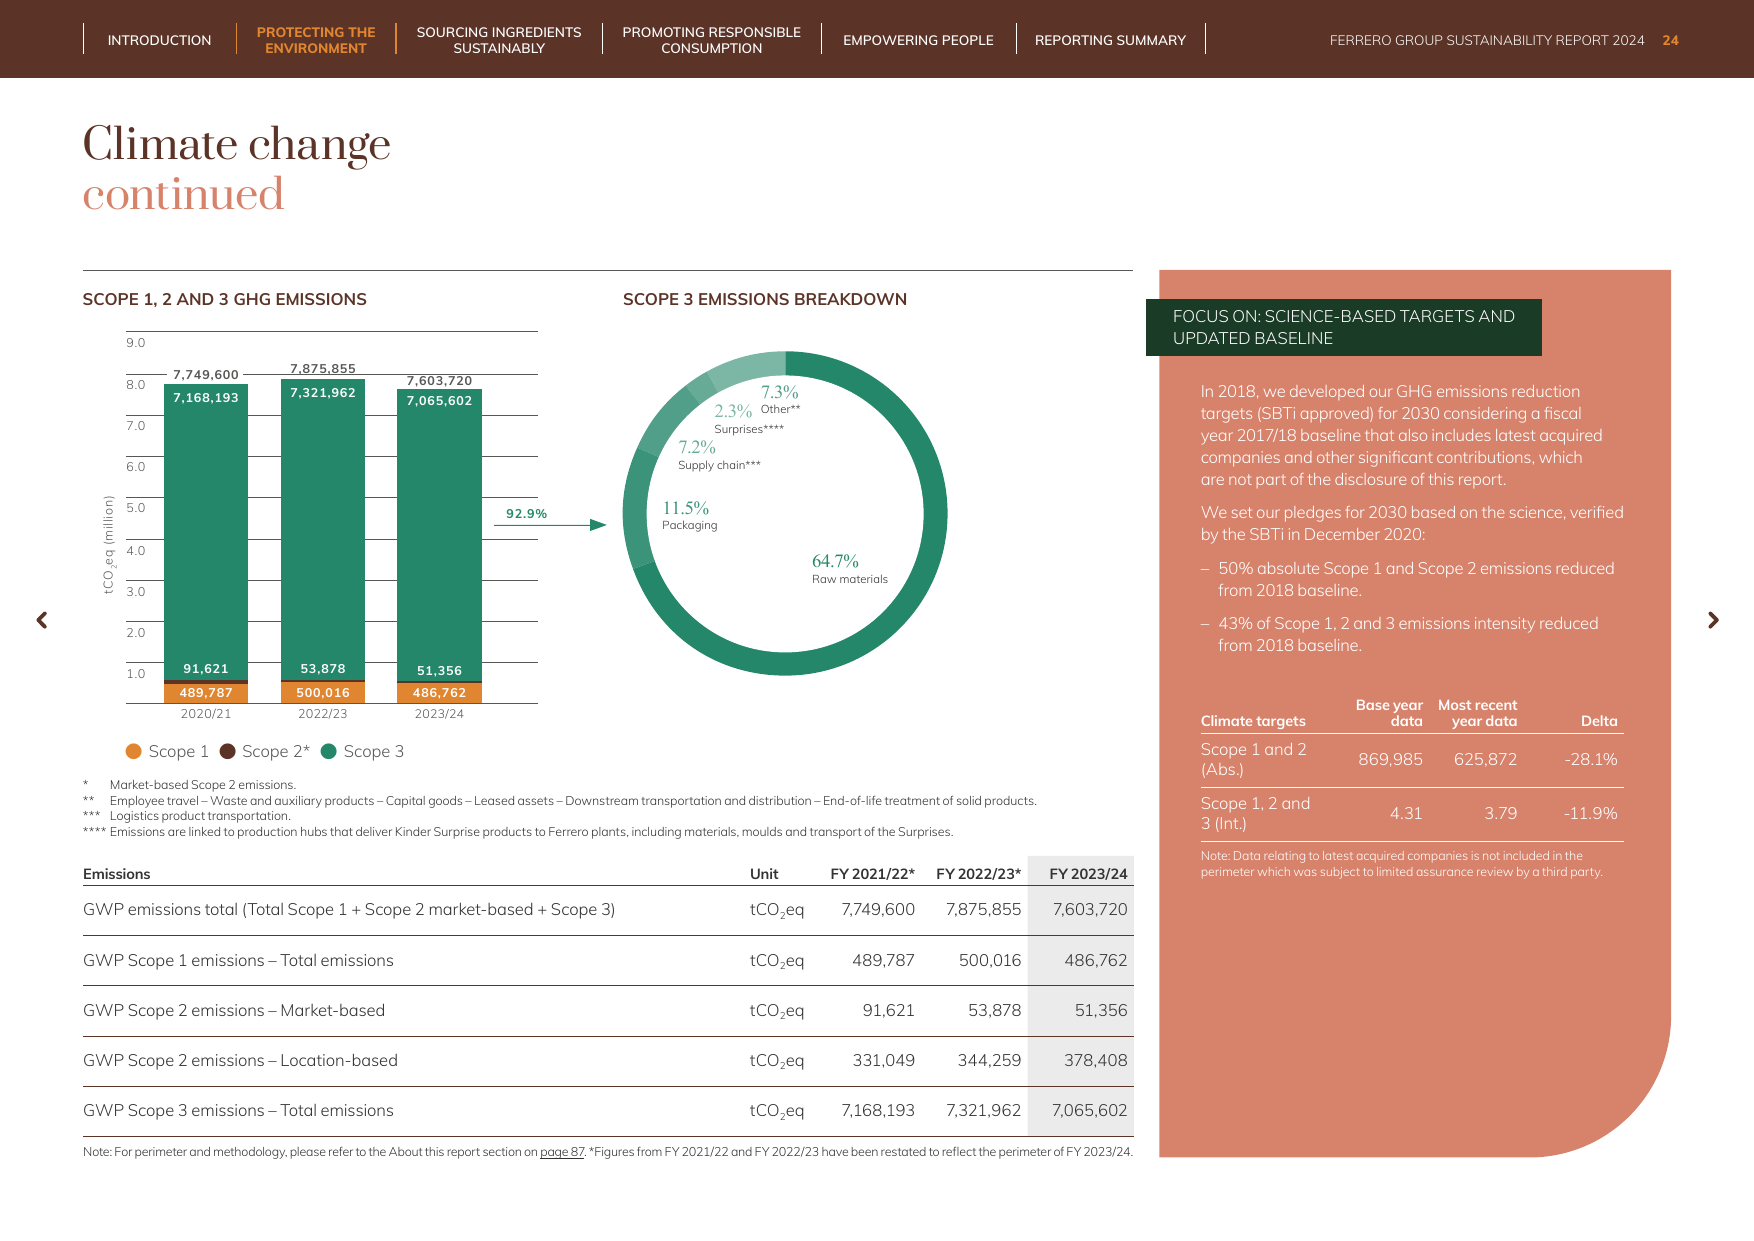Open Promoting Responsible Consumption tab
The height and width of the screenshot is (1241, 1754).
tap(711, 40)
